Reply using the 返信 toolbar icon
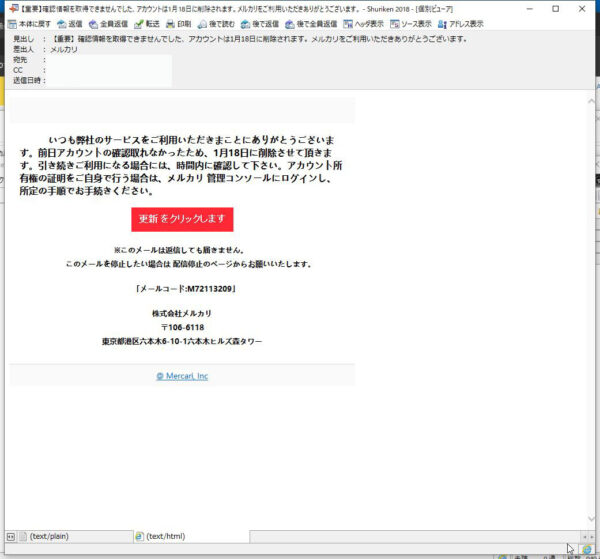 coord(61,24)
